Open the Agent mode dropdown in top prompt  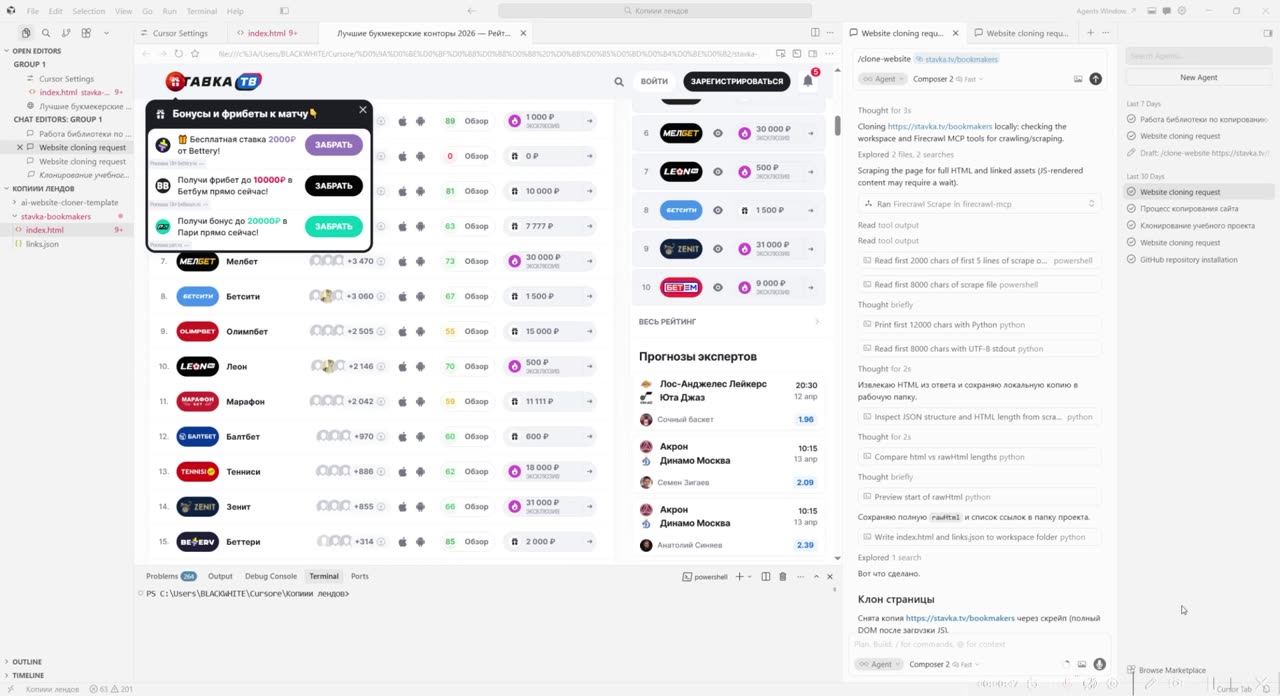point(882,79)
